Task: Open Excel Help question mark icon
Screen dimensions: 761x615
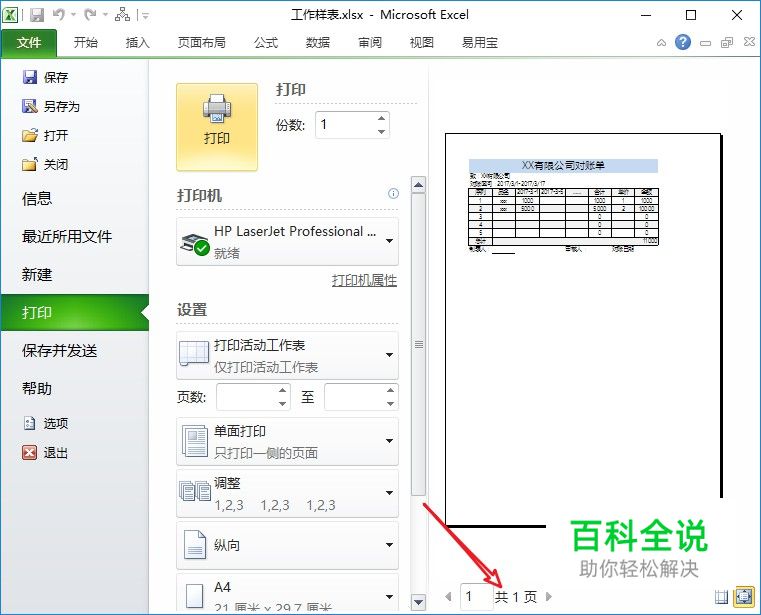Action: (682, 42)
